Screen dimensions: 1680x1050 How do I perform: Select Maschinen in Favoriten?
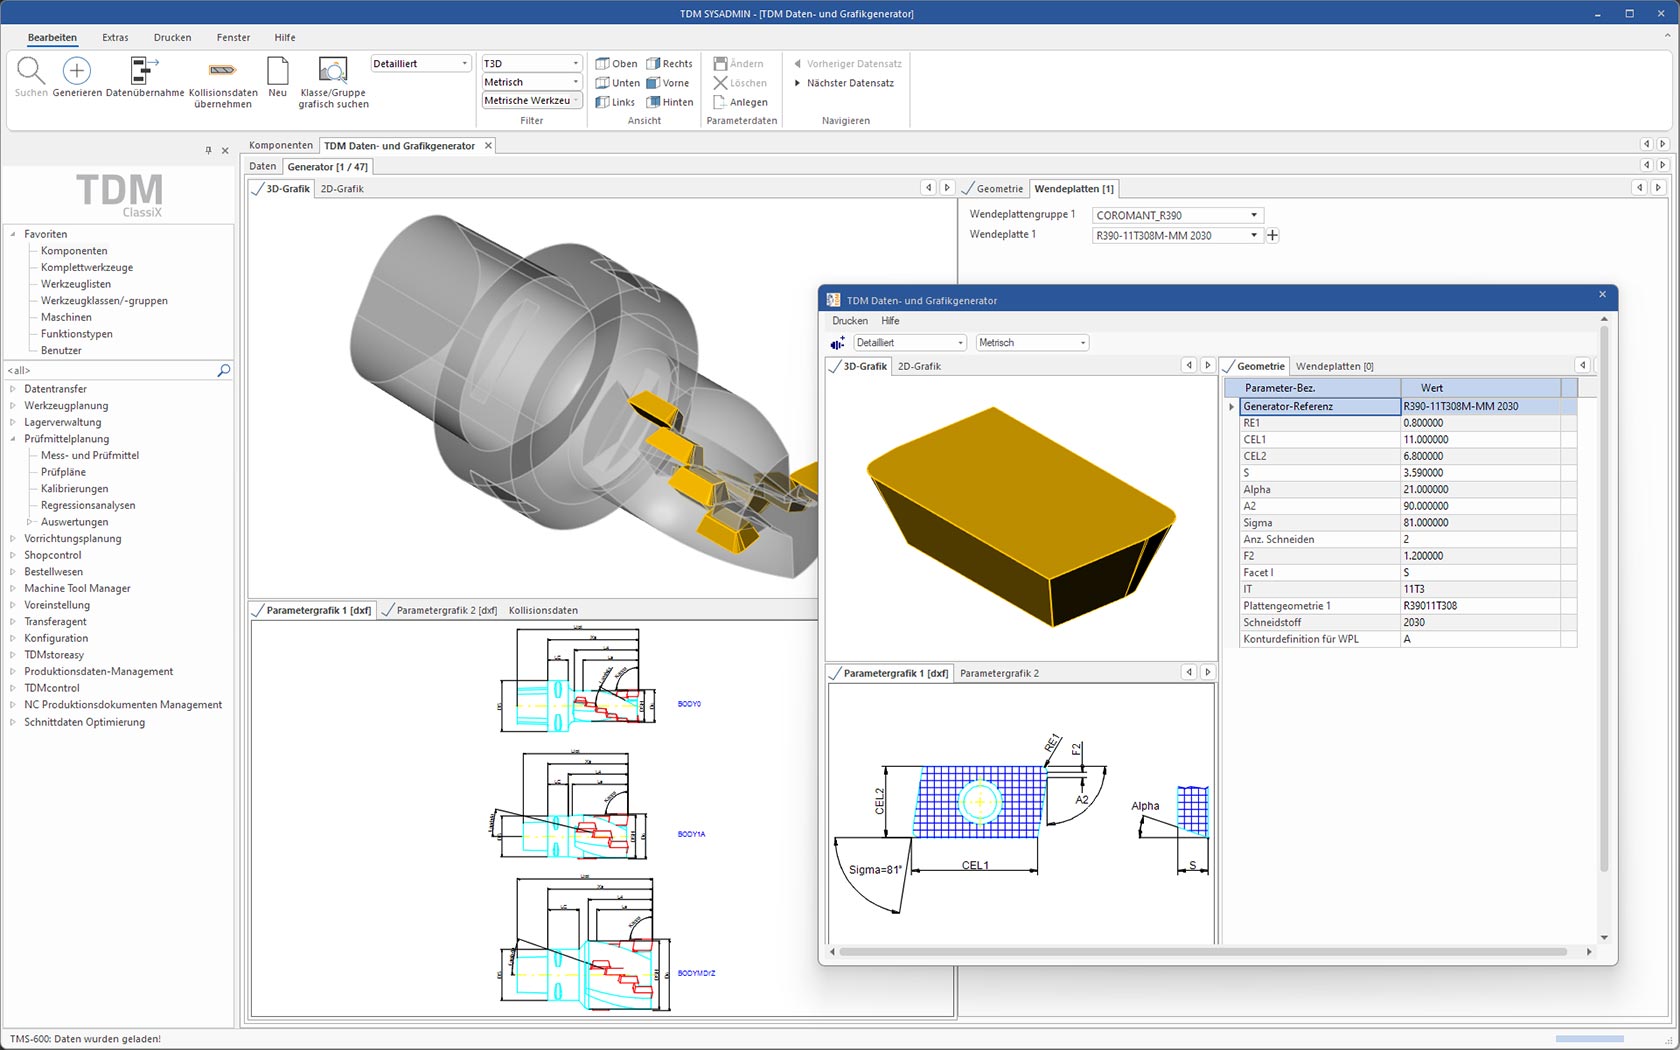(x=66, y=318)
